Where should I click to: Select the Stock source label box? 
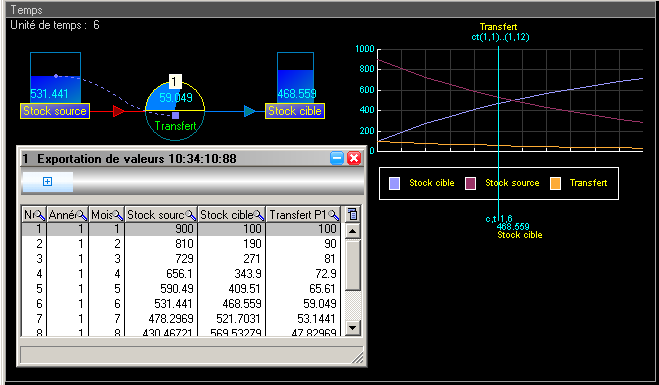55,111
